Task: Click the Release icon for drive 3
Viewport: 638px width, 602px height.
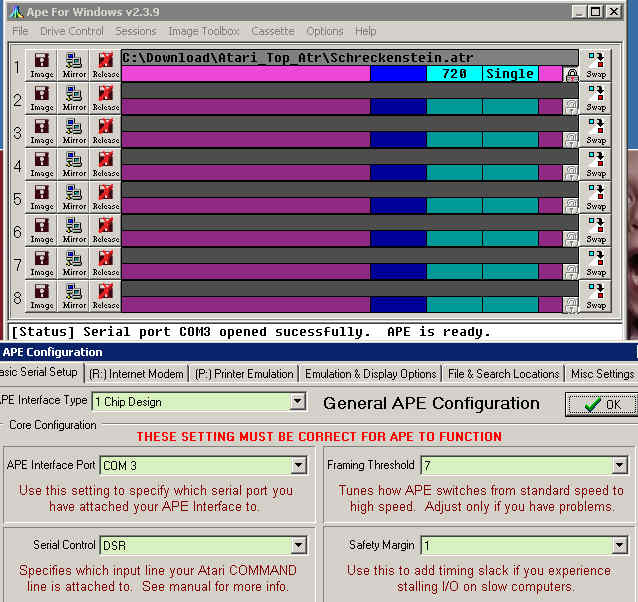Action: point(105,131)
